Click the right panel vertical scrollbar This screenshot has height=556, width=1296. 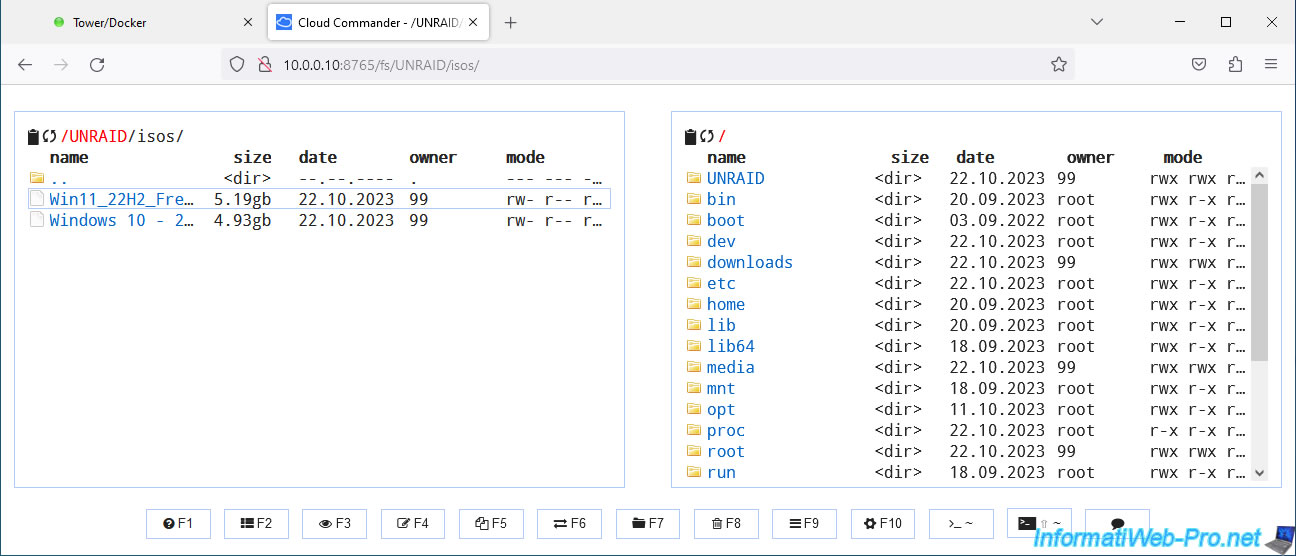[x=1259, y=270]
